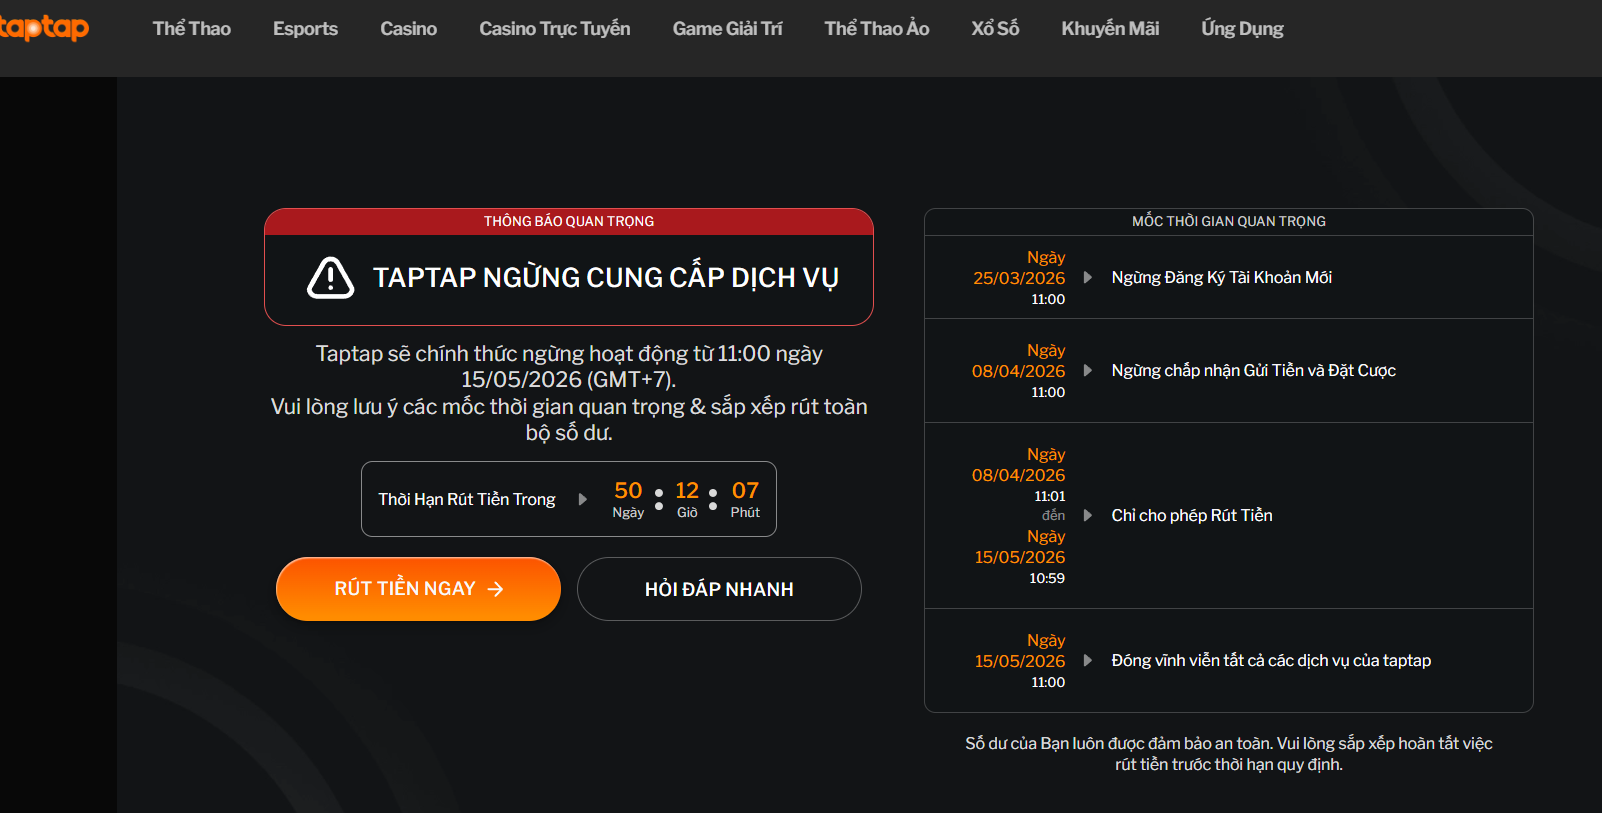Viewport: 1602px width, 813px height.
Task: Open Casino Trực Tuyến in navigation
Action: pos(555,29)
